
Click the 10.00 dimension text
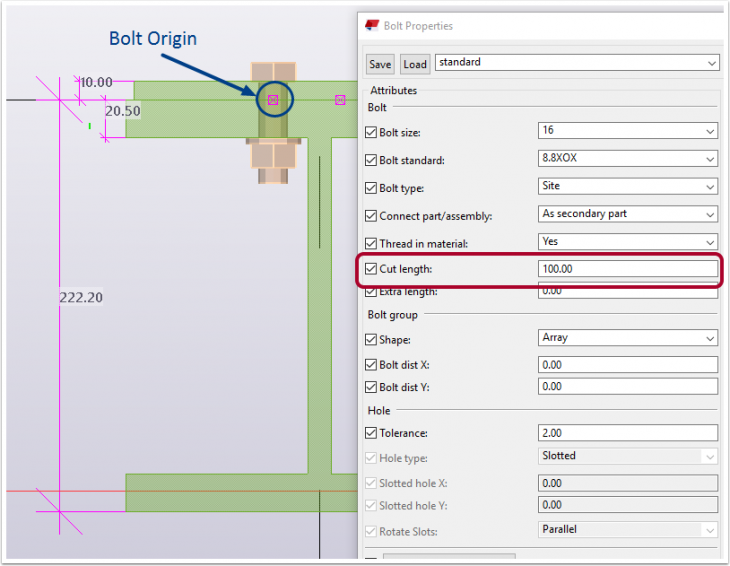[x=96, y=82]
